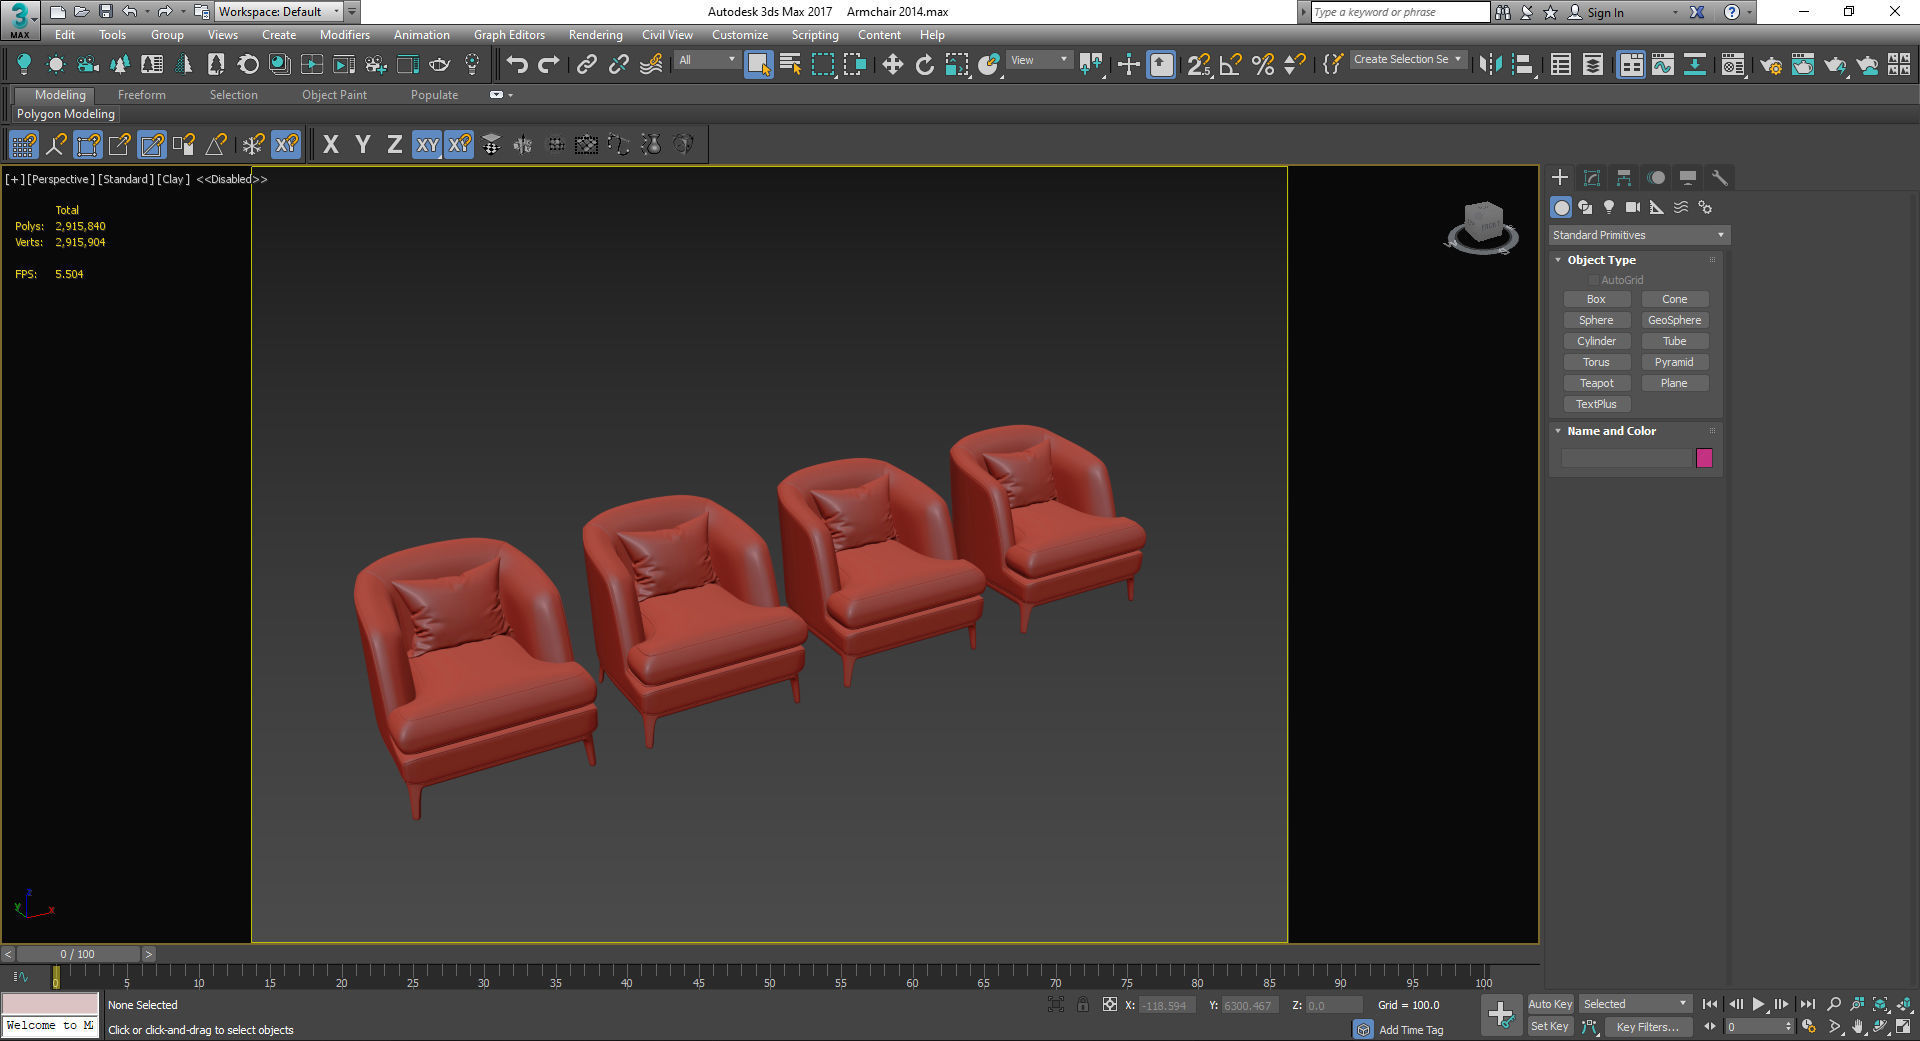Open Select by Name dialog
The image size is (1920, 1041).
point(790,65)
